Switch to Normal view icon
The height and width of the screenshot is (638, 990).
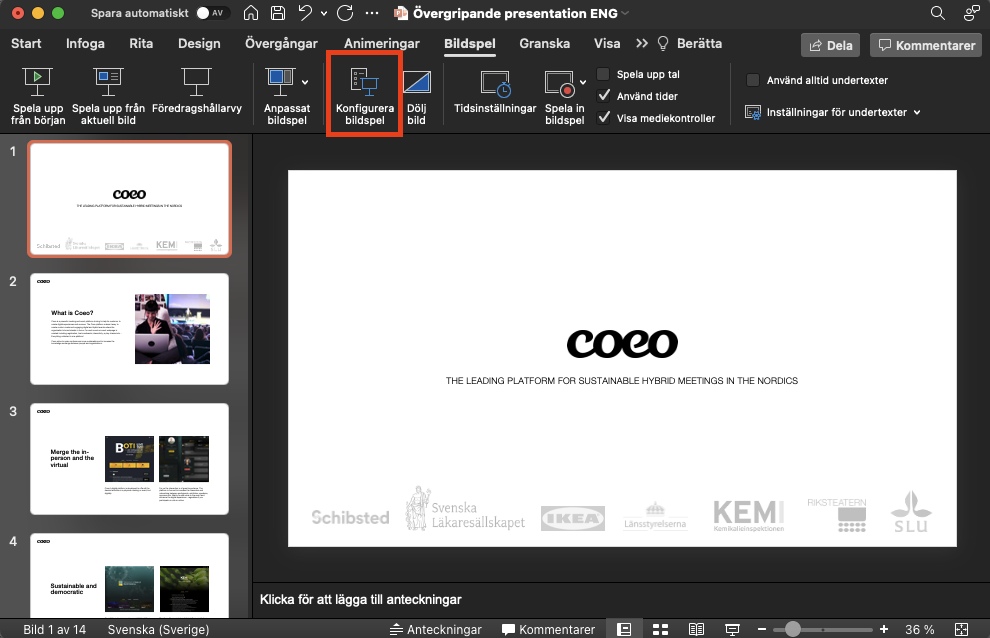click(624, 629)
